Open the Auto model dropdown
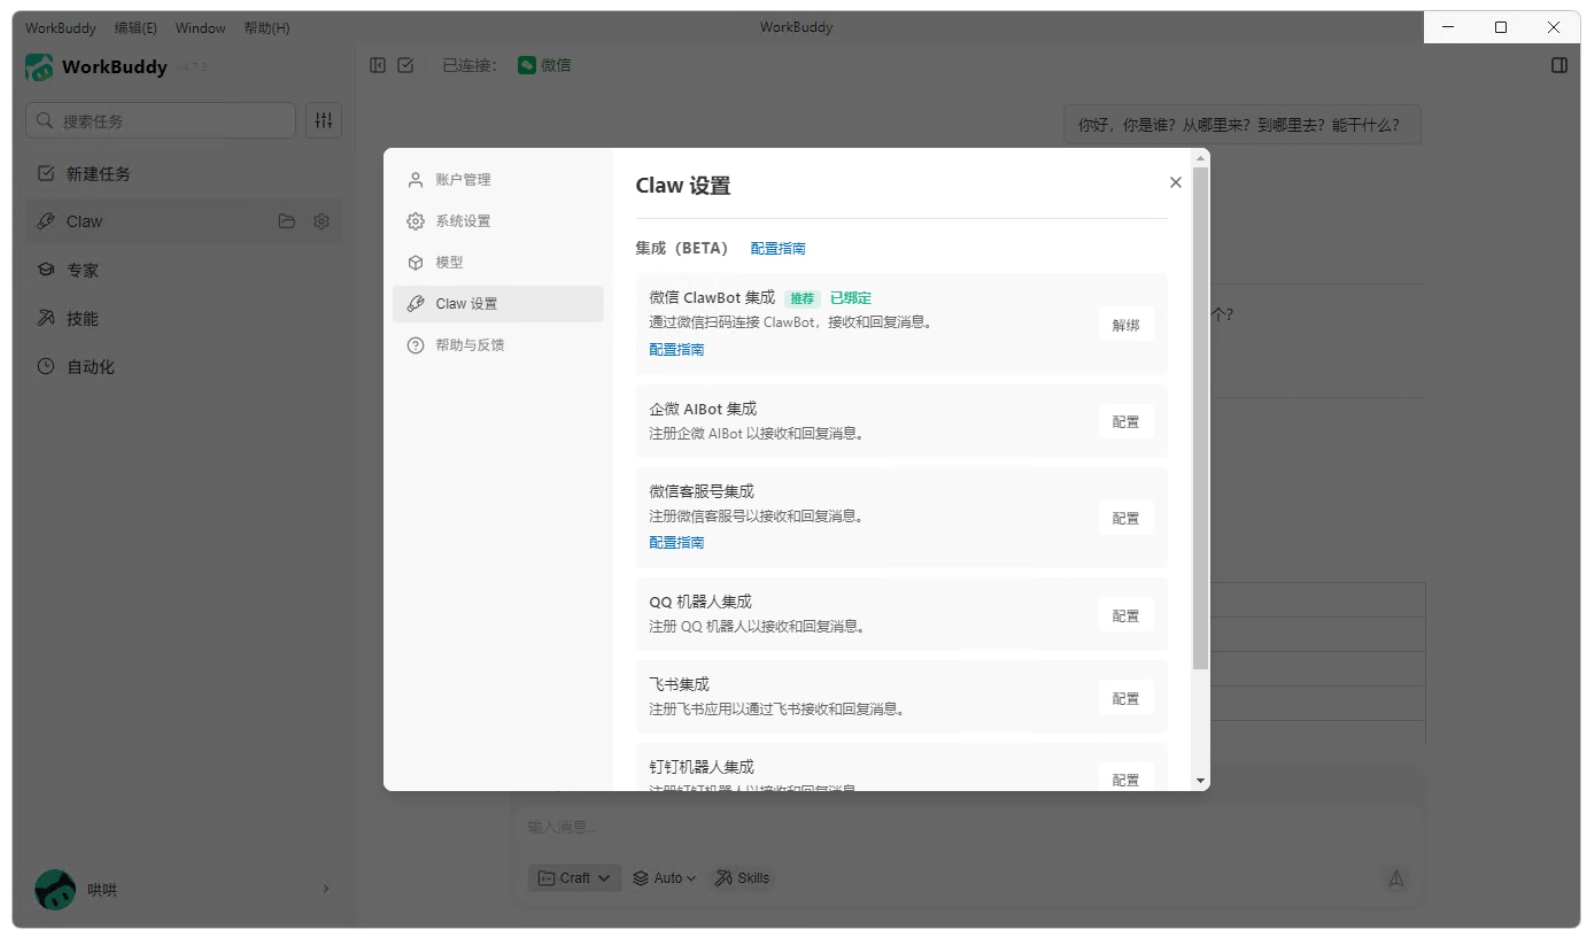 (x=664, y=878)
